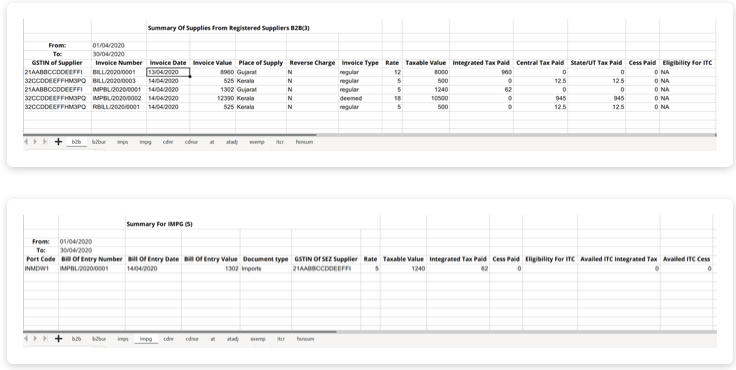Click the 'Document type' column header

pos(266,259)
